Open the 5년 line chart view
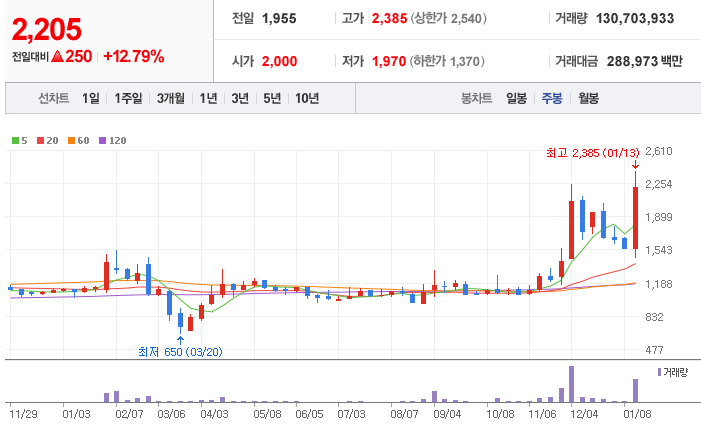The width and height of the screenshot is (701, 431). click(x=272, y=98)
